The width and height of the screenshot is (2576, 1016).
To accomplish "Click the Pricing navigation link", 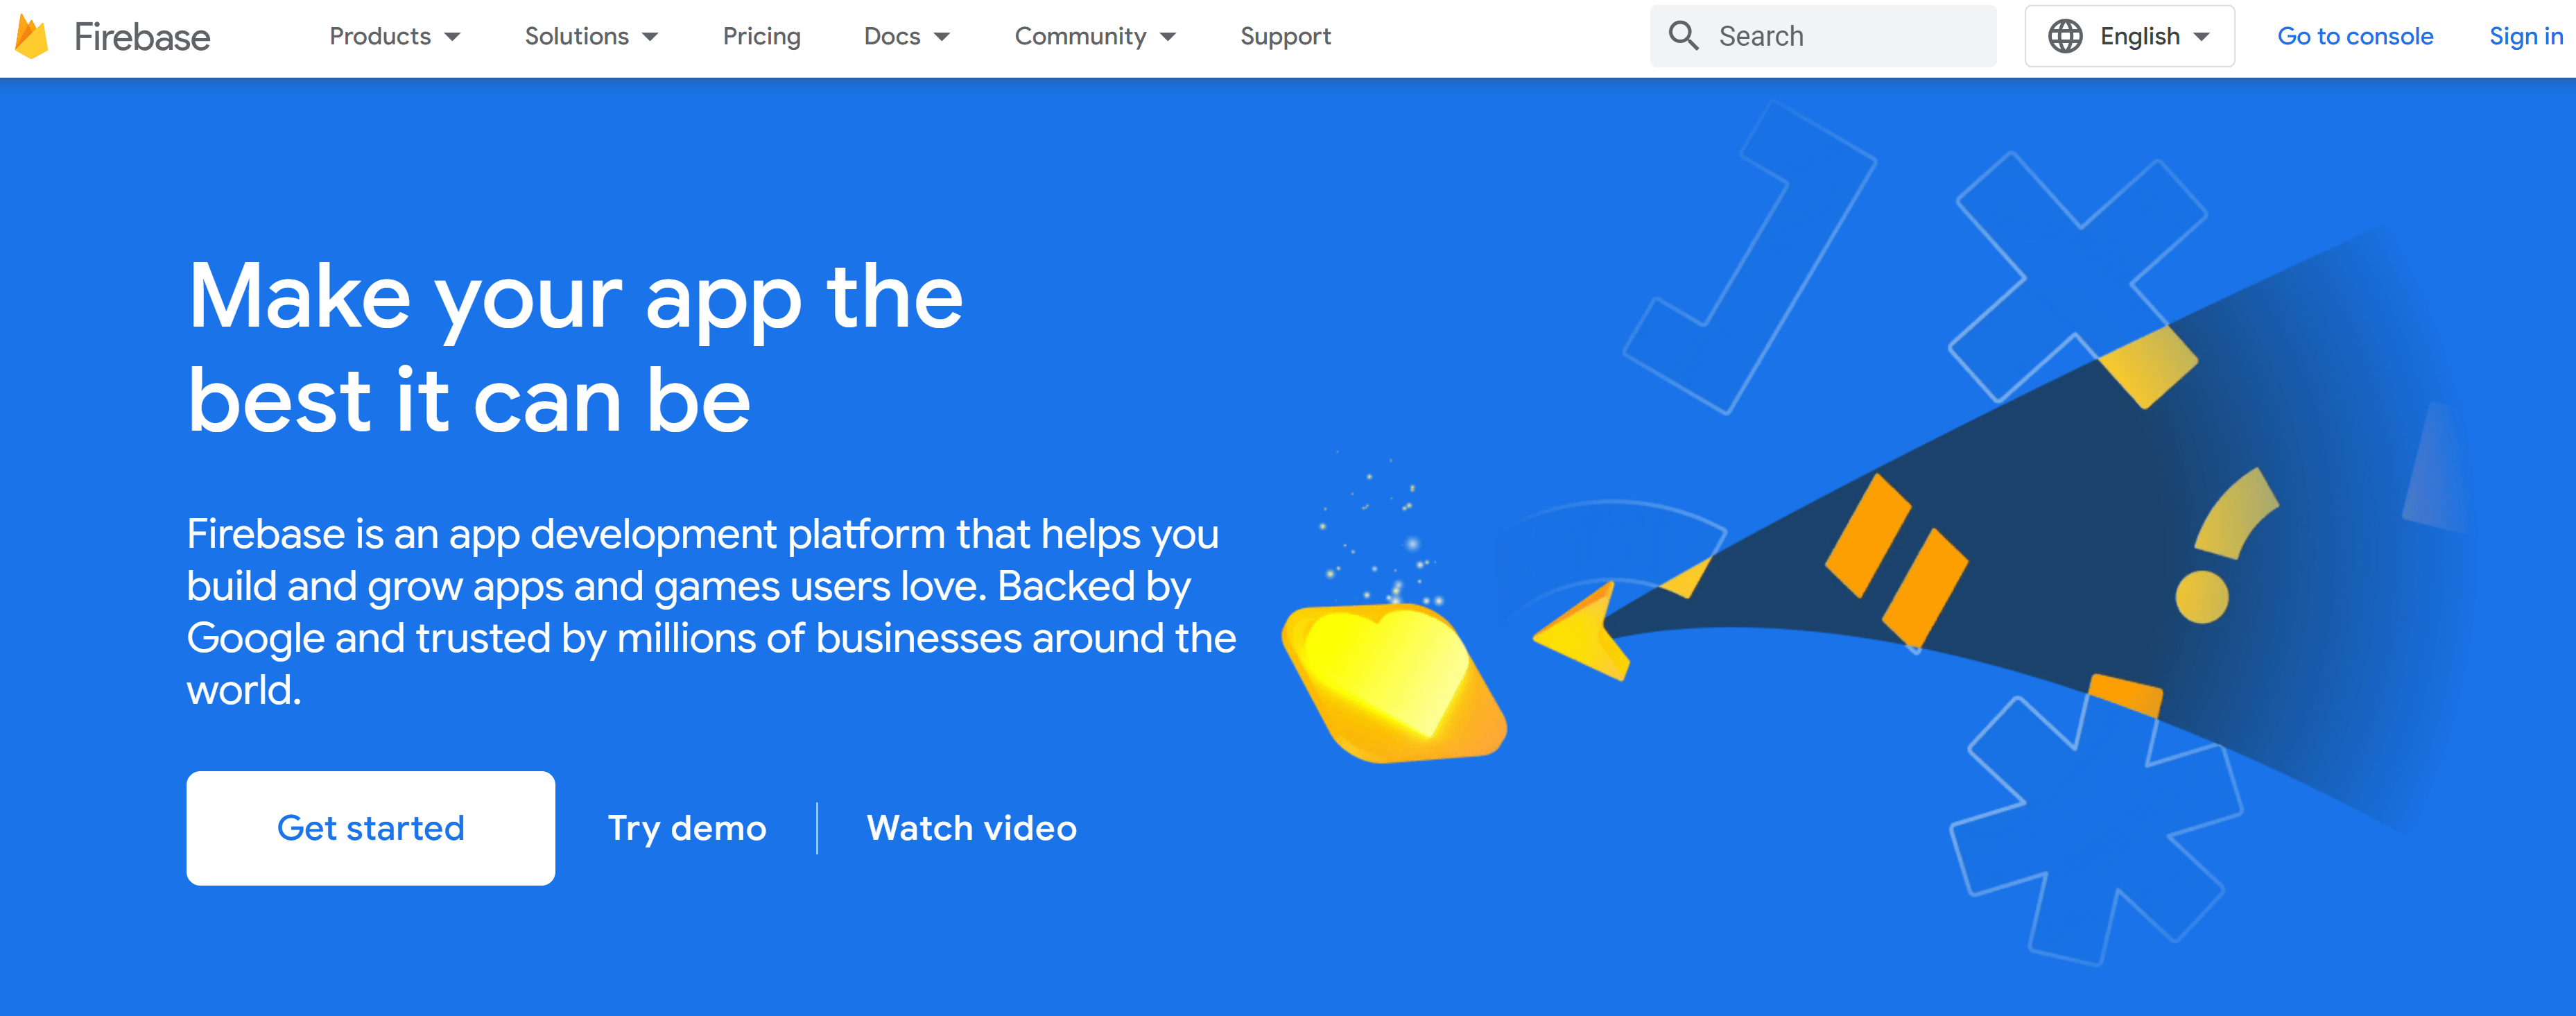I will [x=761, y=36].
